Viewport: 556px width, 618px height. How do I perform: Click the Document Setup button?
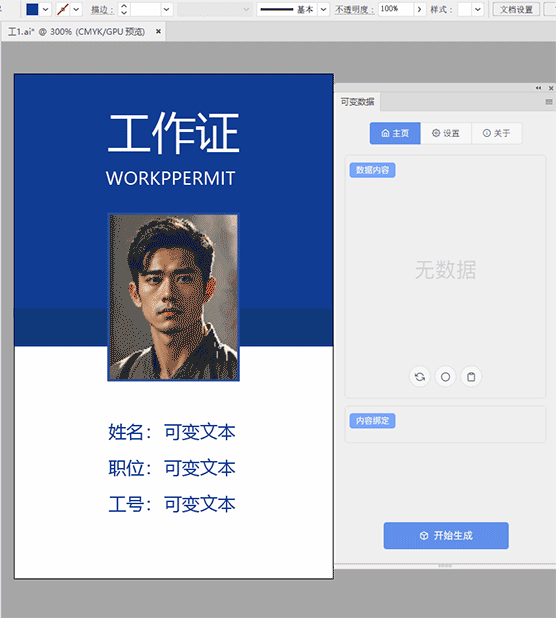tap(516, 9)
